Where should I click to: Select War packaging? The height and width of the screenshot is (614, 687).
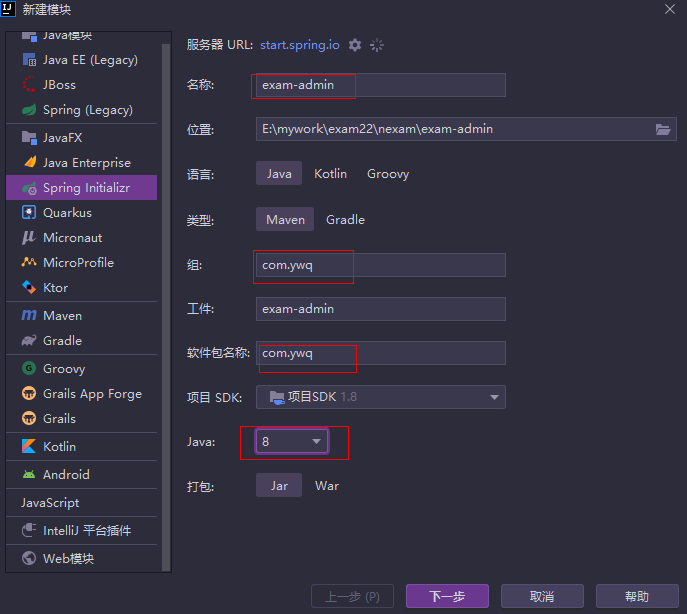point(327,485)
